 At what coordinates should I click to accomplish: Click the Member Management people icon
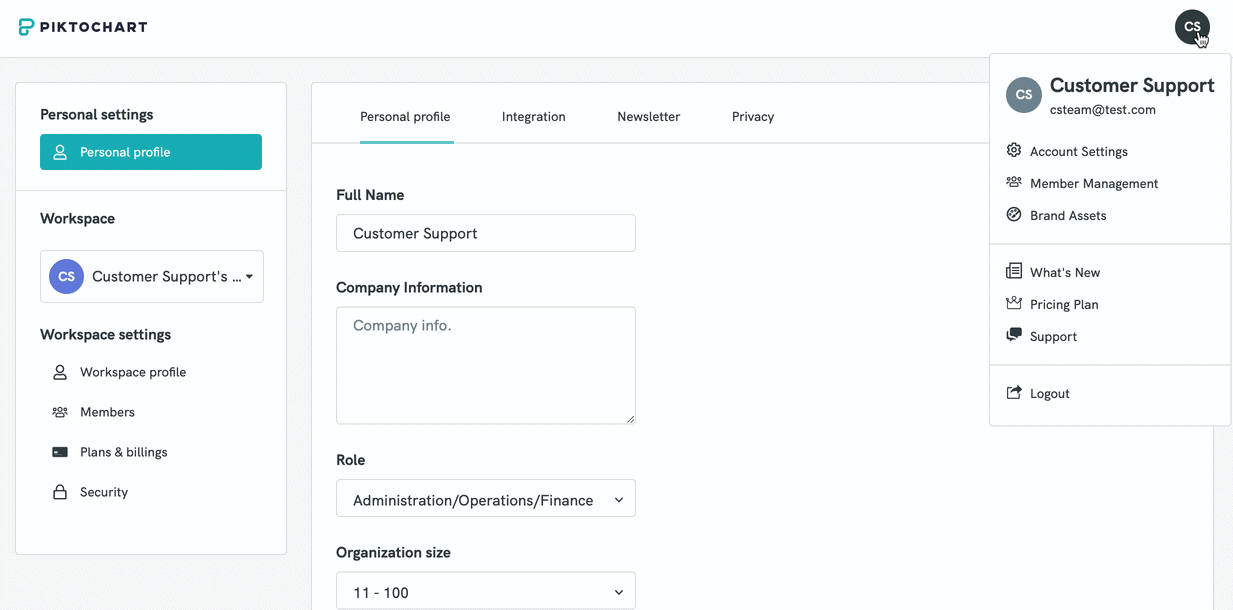coord(1014,183)
